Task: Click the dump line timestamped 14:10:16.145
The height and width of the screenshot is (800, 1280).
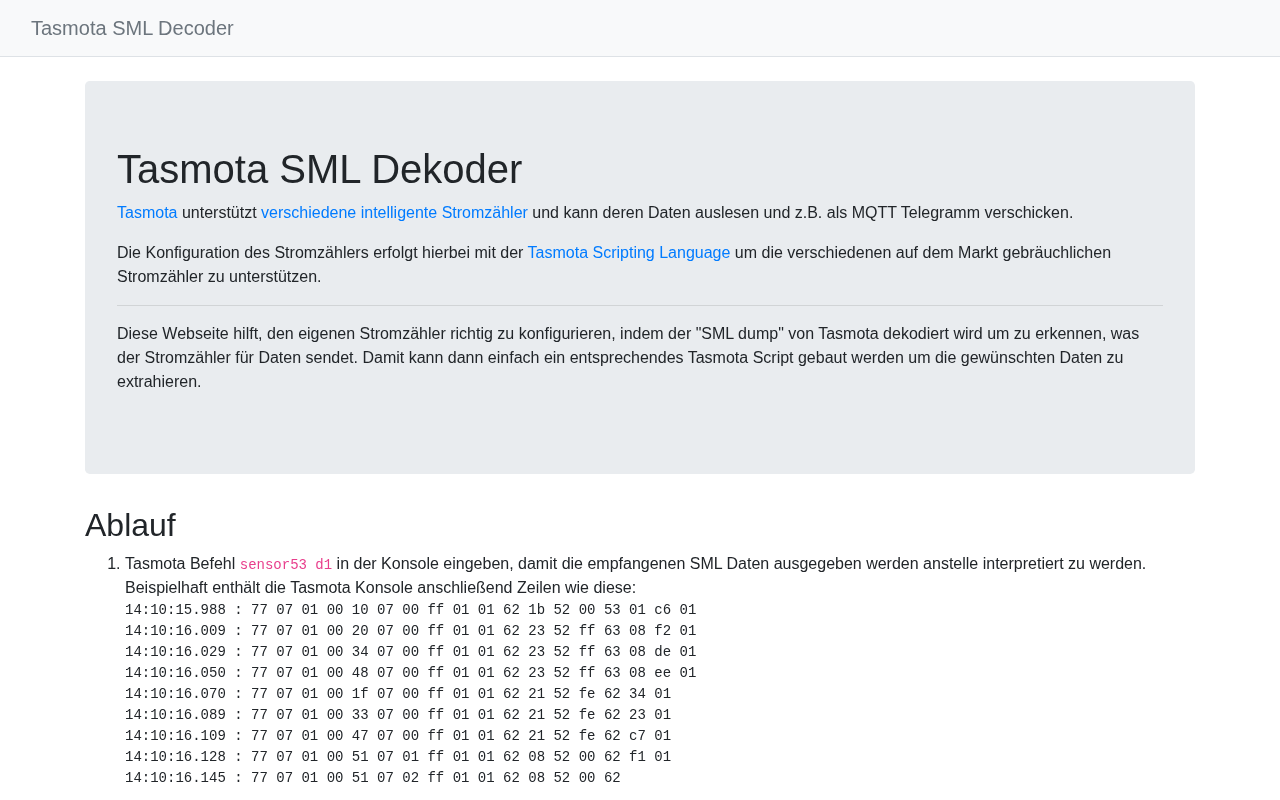Action: click(373, 778)
